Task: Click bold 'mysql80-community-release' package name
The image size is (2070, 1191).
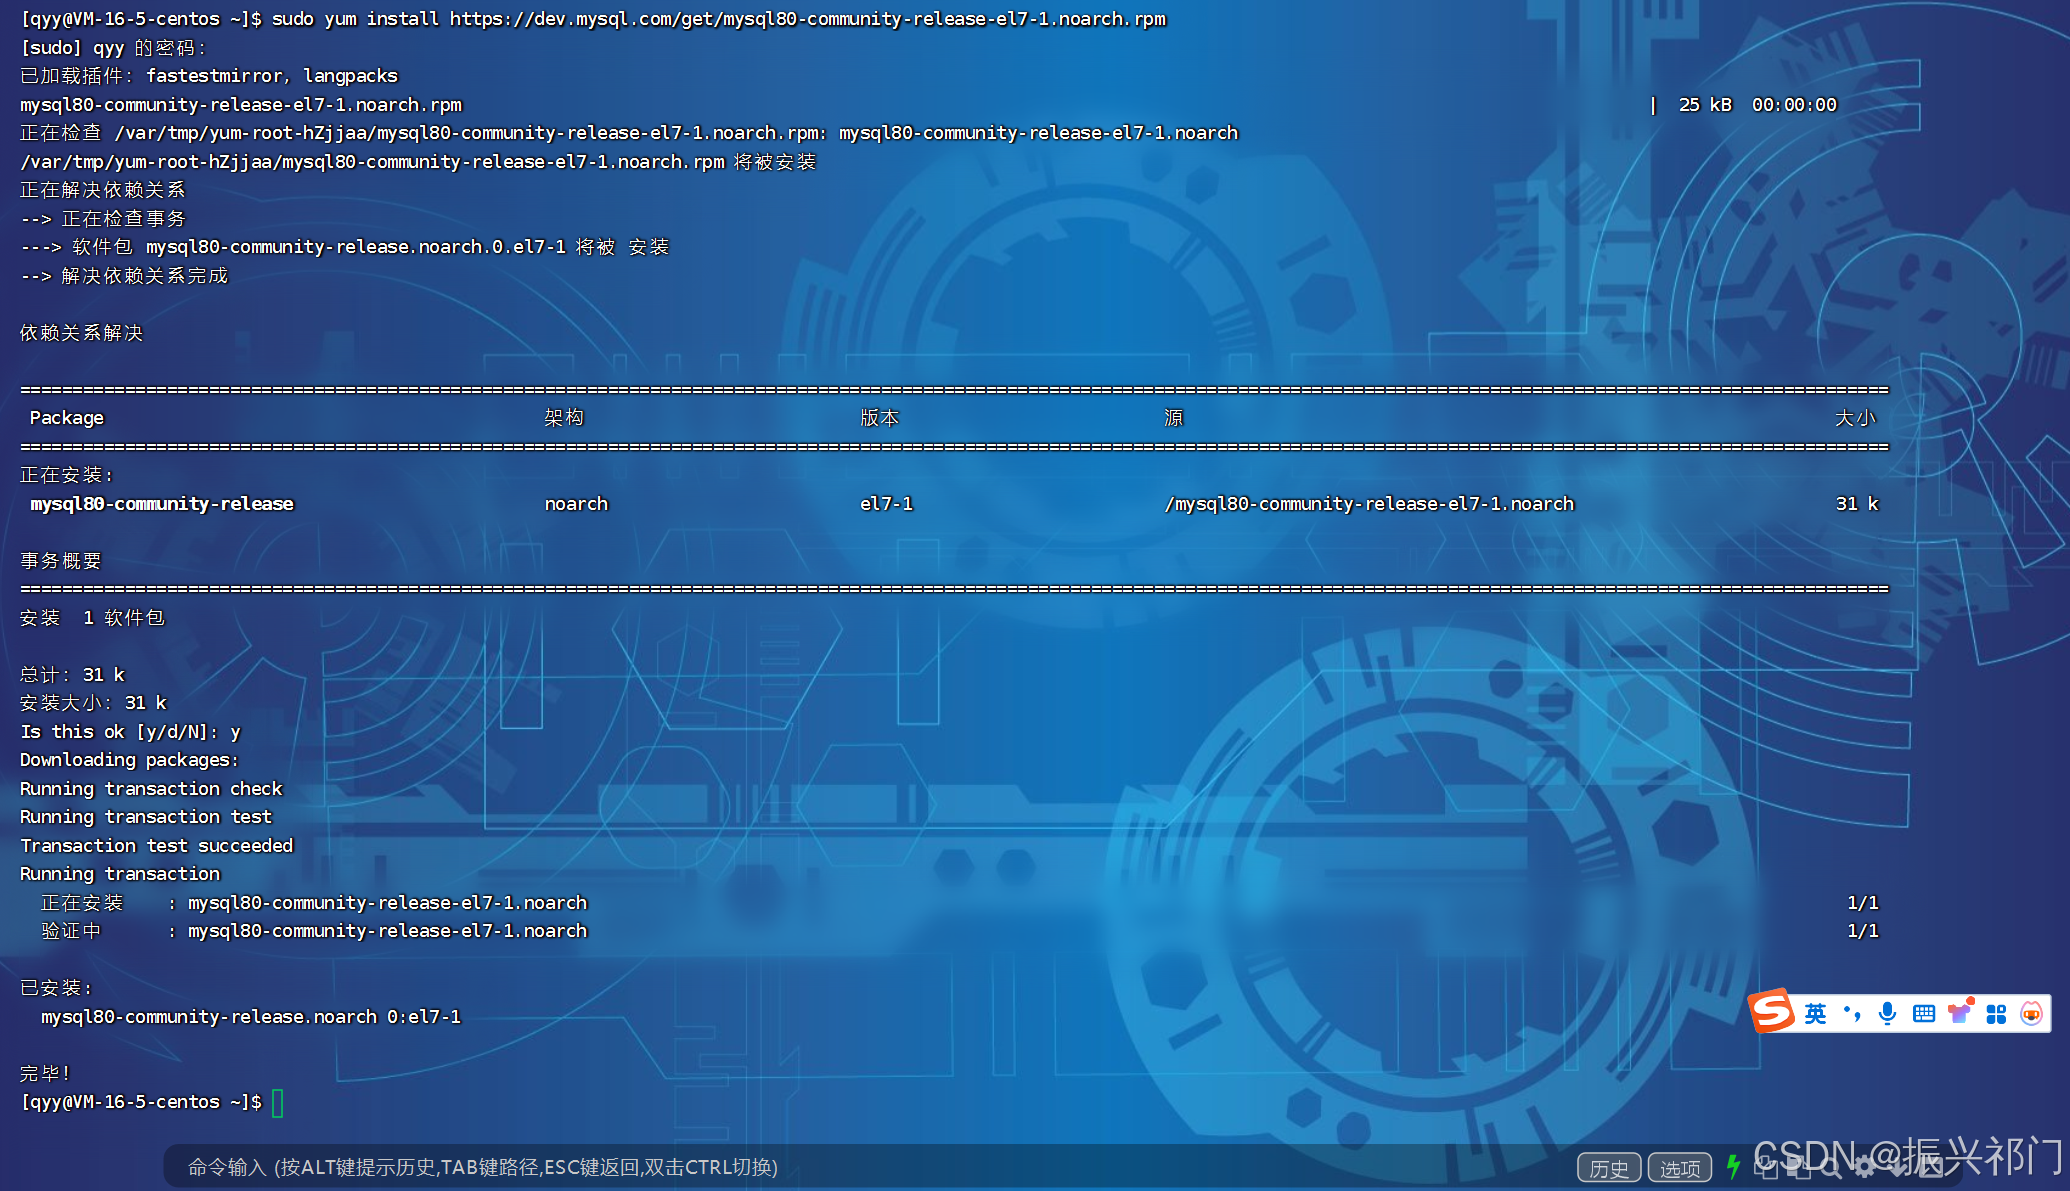Action: (162, 504)
